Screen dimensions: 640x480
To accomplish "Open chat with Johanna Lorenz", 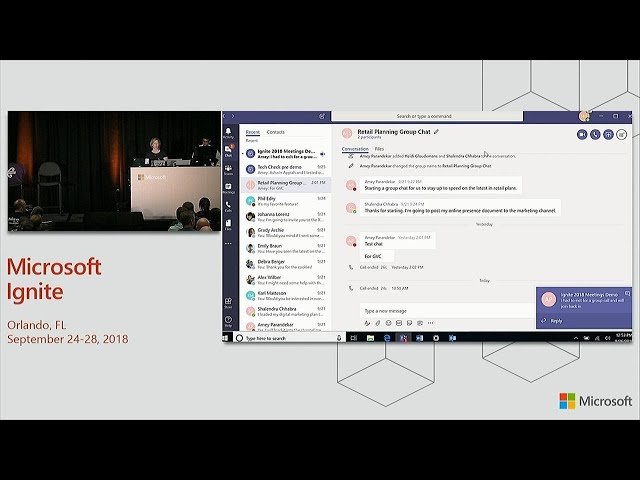I will pyautogui.click(x=286, y=217).
